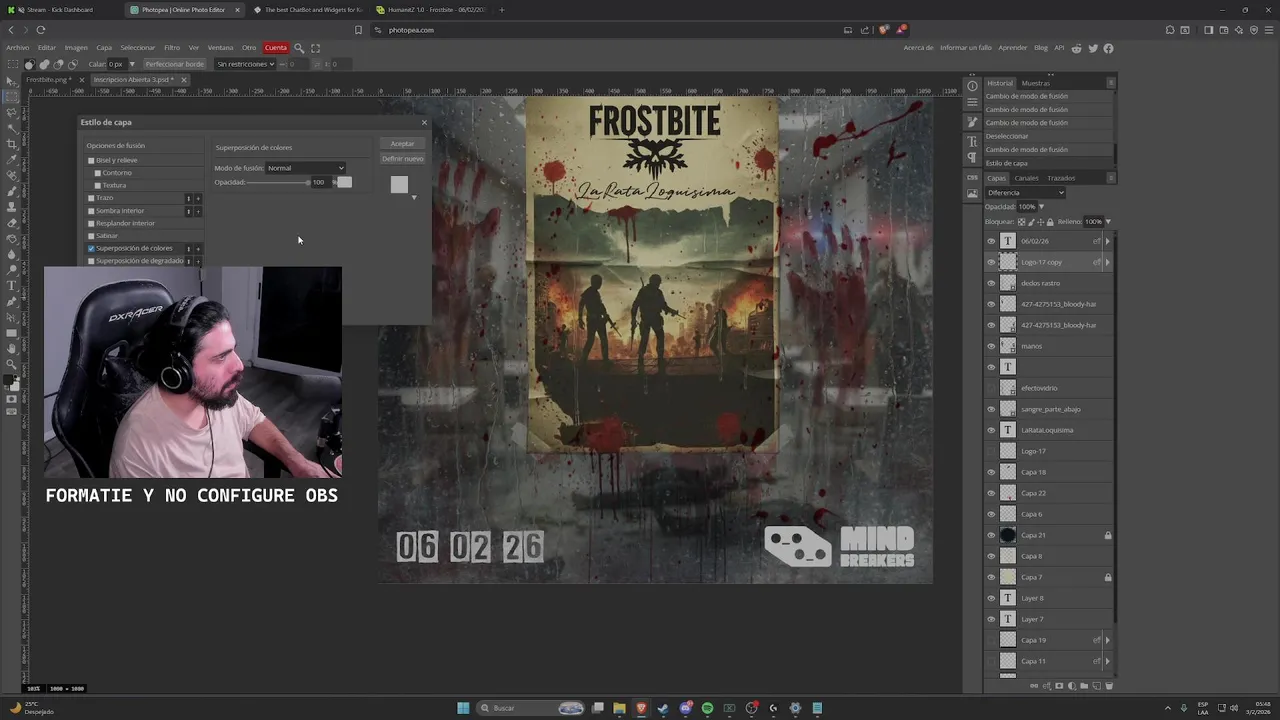Hide the dedos rastro layer
Image resolution: width=1280 pixels, height=720 pixels.
click(991, 283)
